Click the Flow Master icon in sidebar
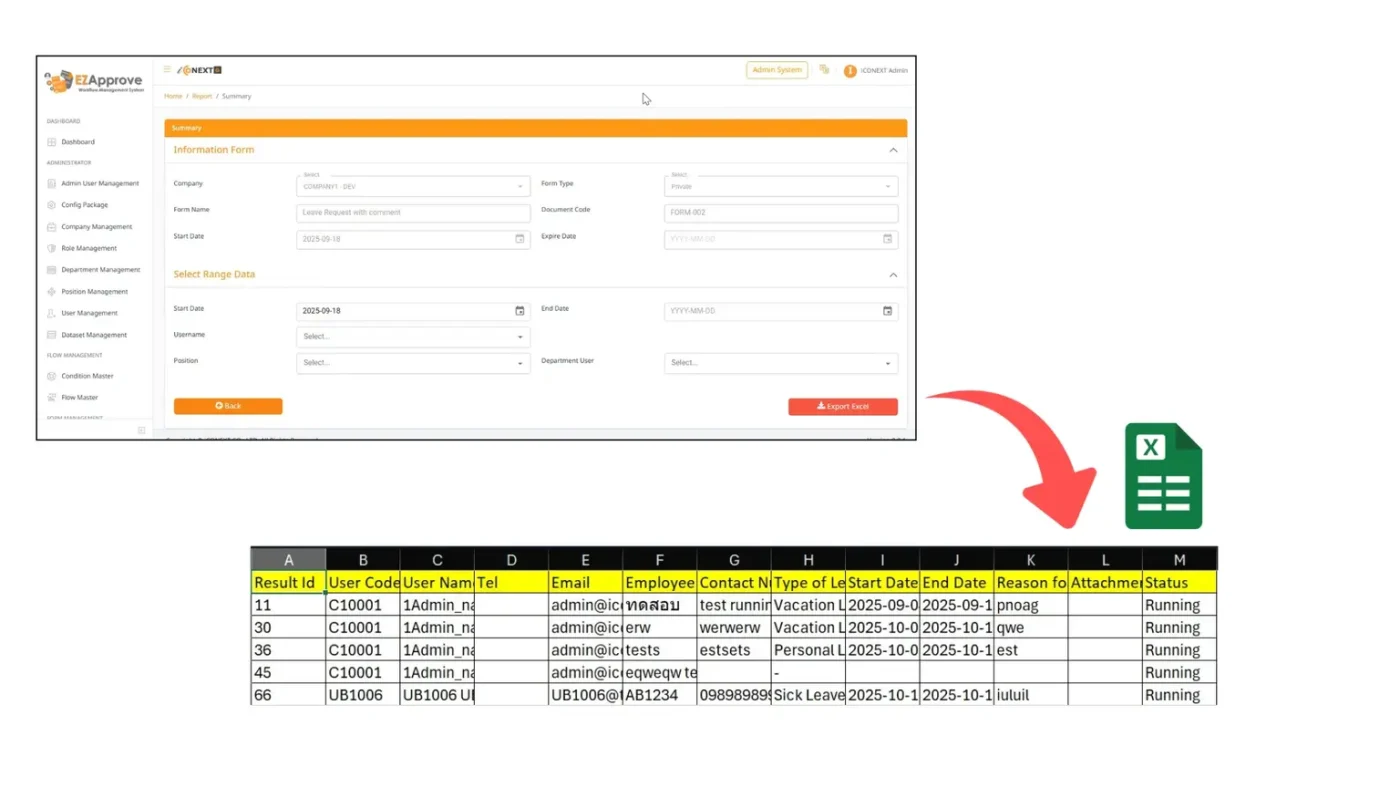 [x=51, y=397]
